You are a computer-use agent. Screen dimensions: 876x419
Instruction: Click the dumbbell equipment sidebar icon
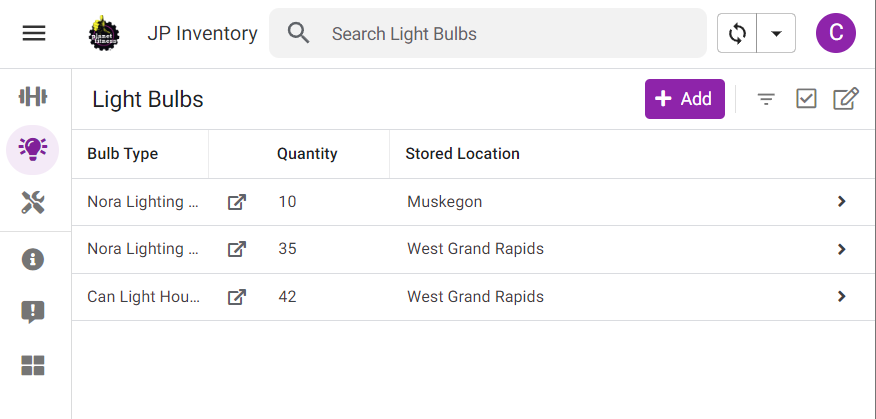(x=33, y=96)
